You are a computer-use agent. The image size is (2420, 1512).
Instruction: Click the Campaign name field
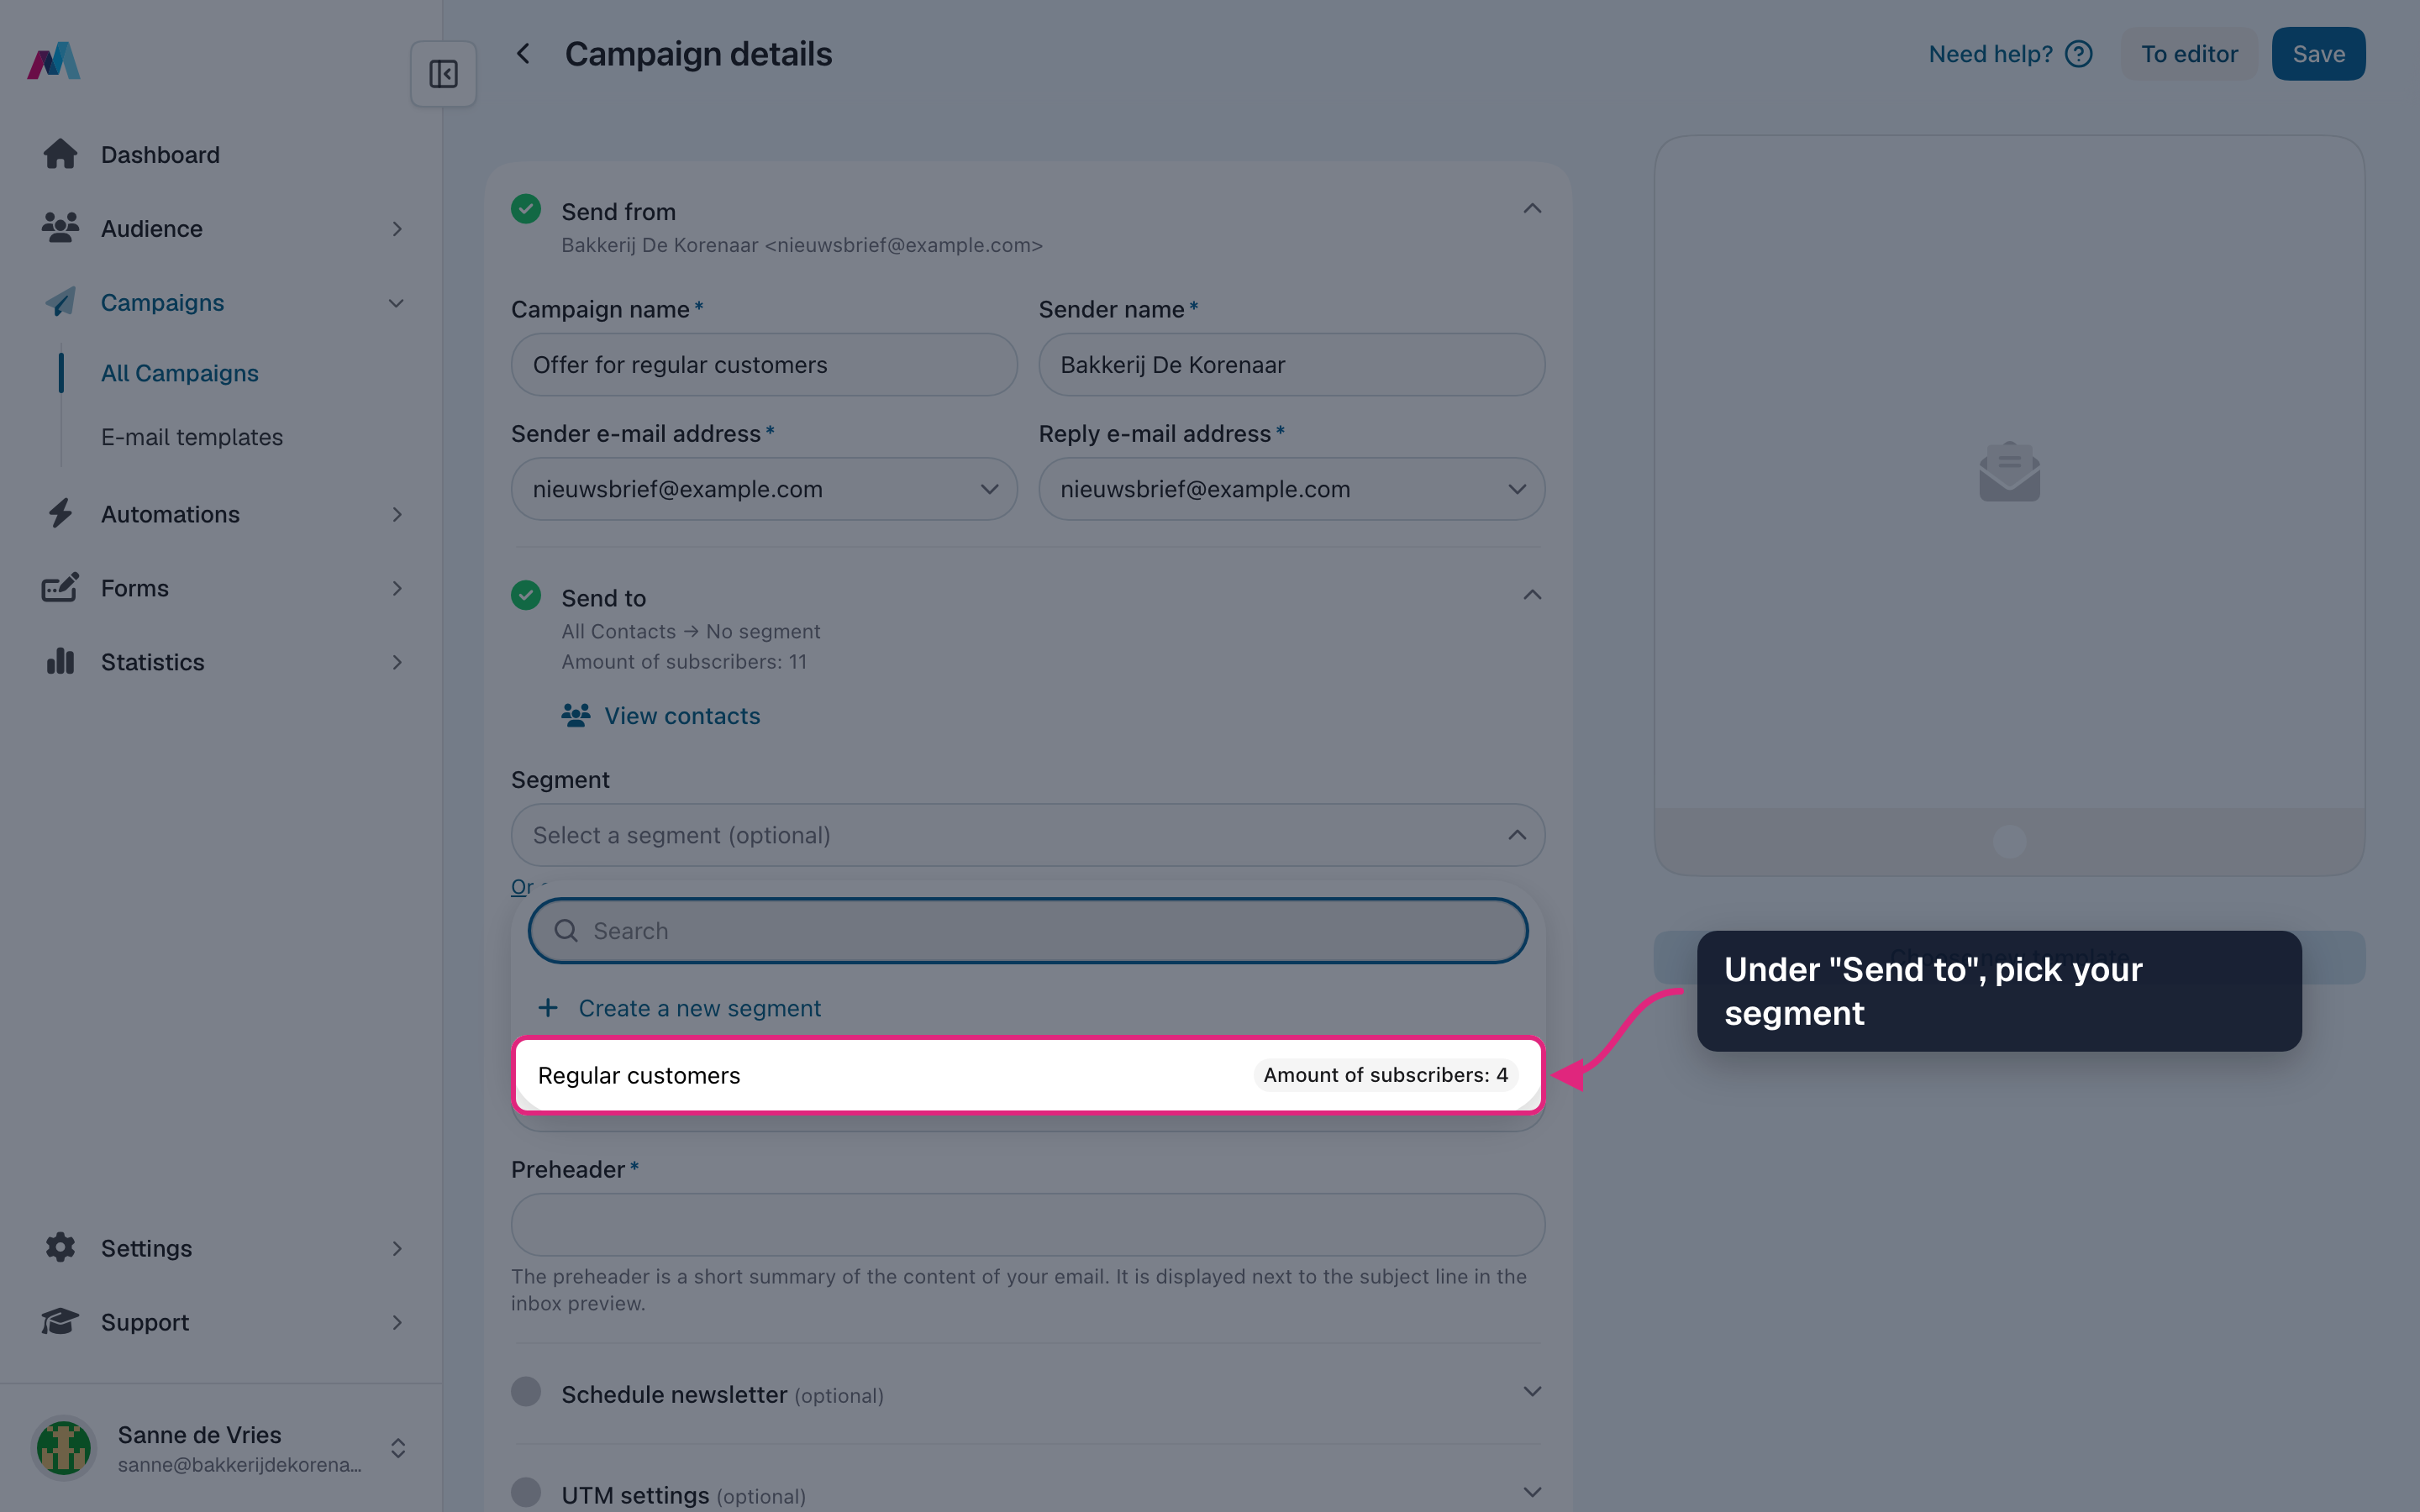point(764,365)
